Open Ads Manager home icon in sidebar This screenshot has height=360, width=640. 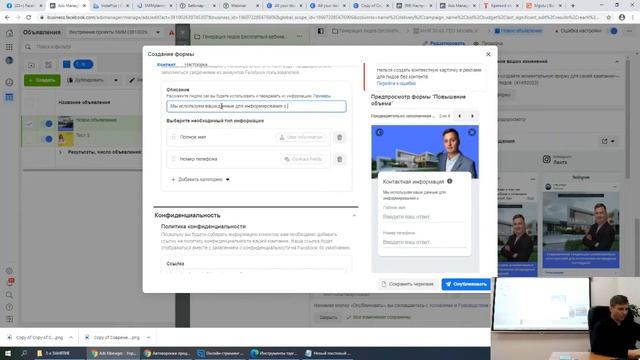[9, 33]
